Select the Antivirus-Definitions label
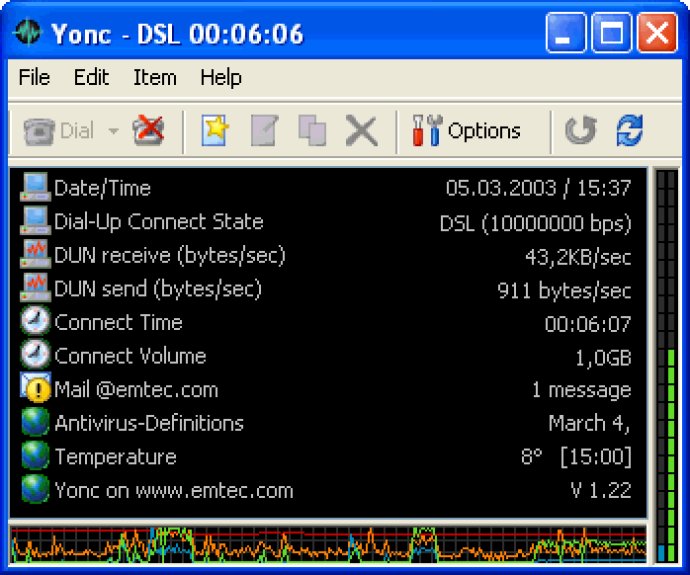 point(149,423)
